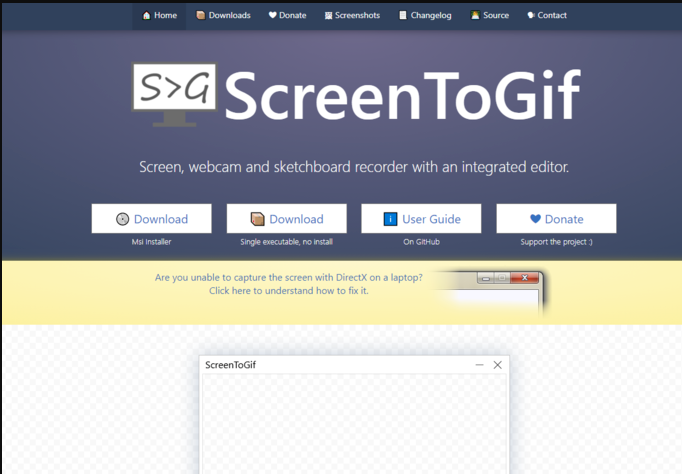Click the blue info icon on User Guide

[x=390, y=219]
